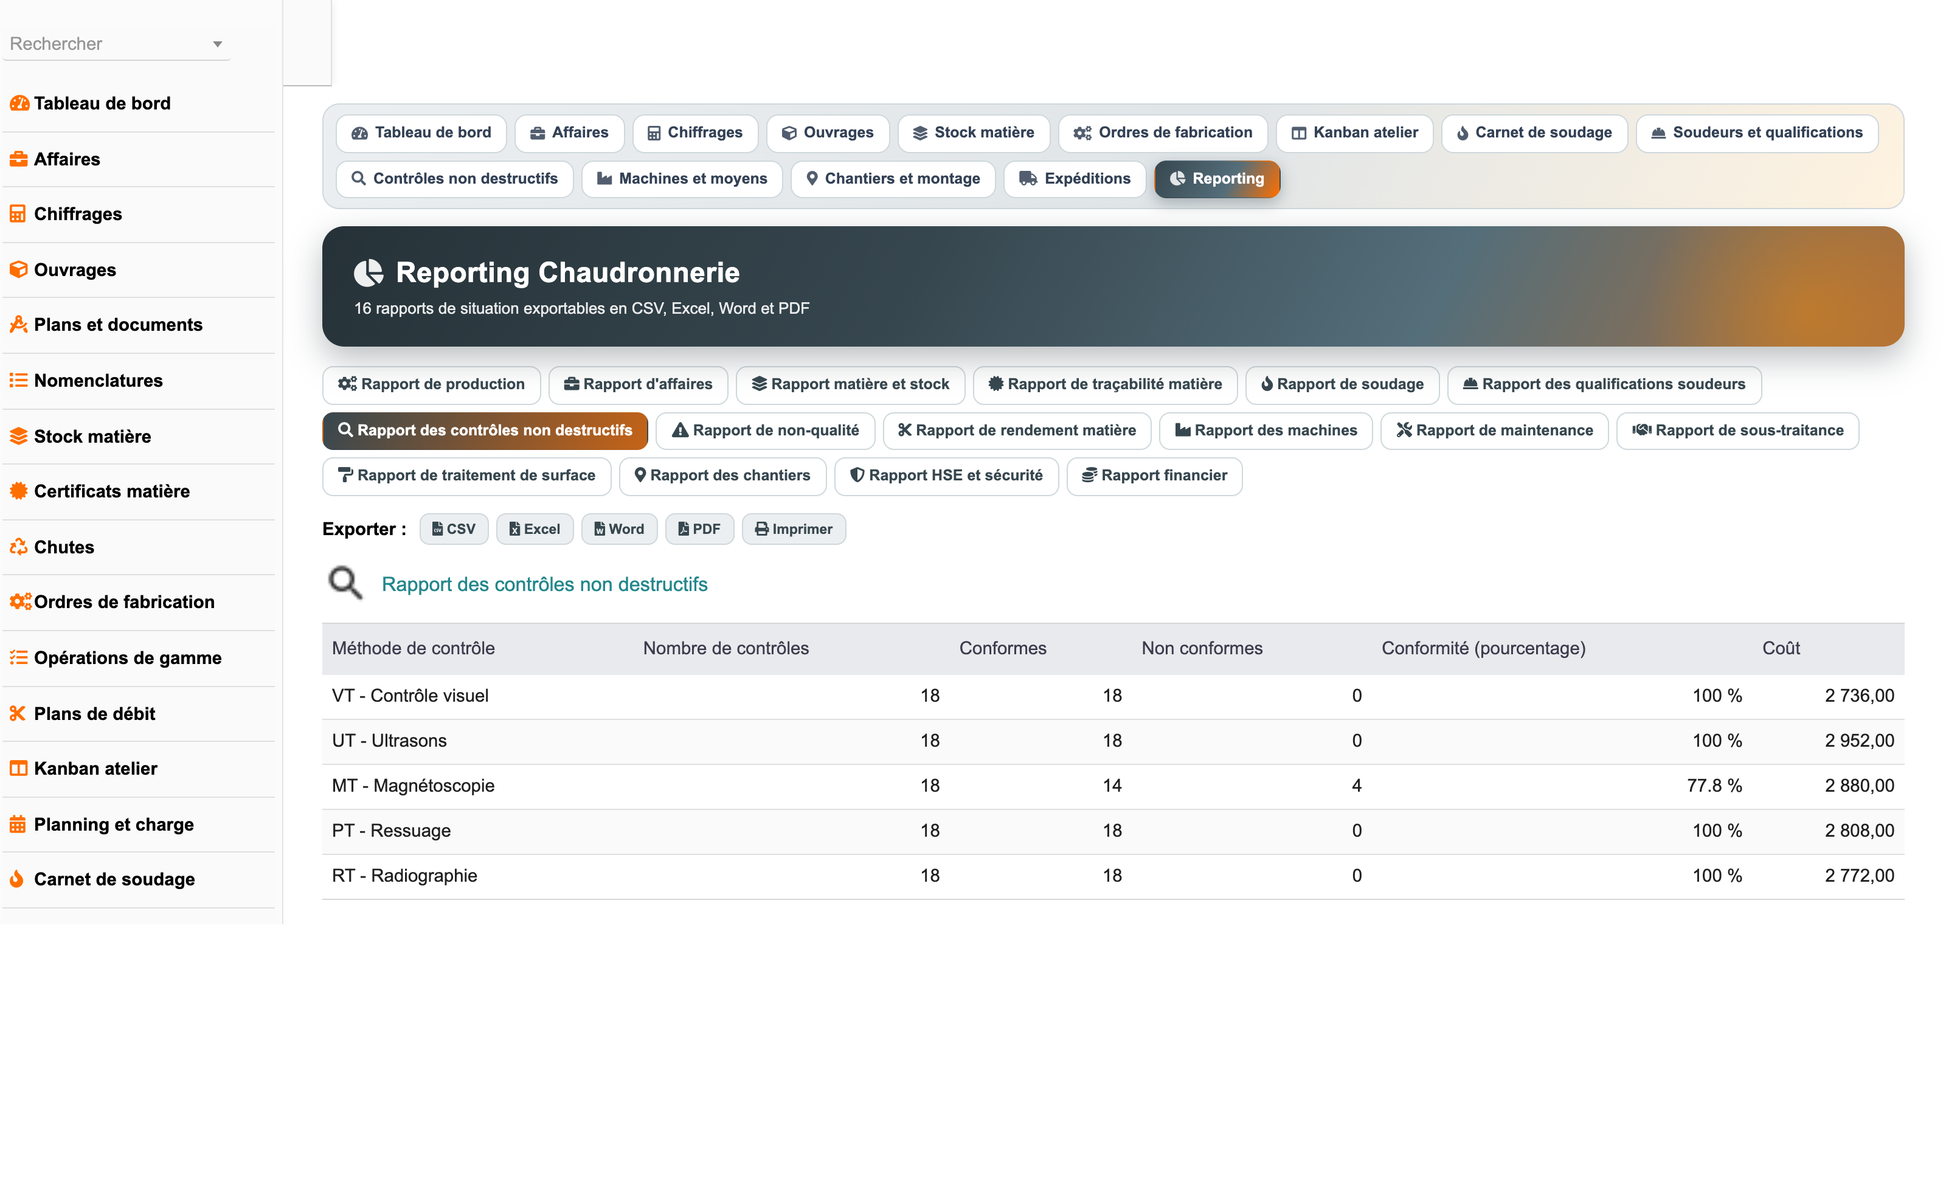Show Rapport de rendement matière
This screenshot has width=1946, height=1204.
1017,431
